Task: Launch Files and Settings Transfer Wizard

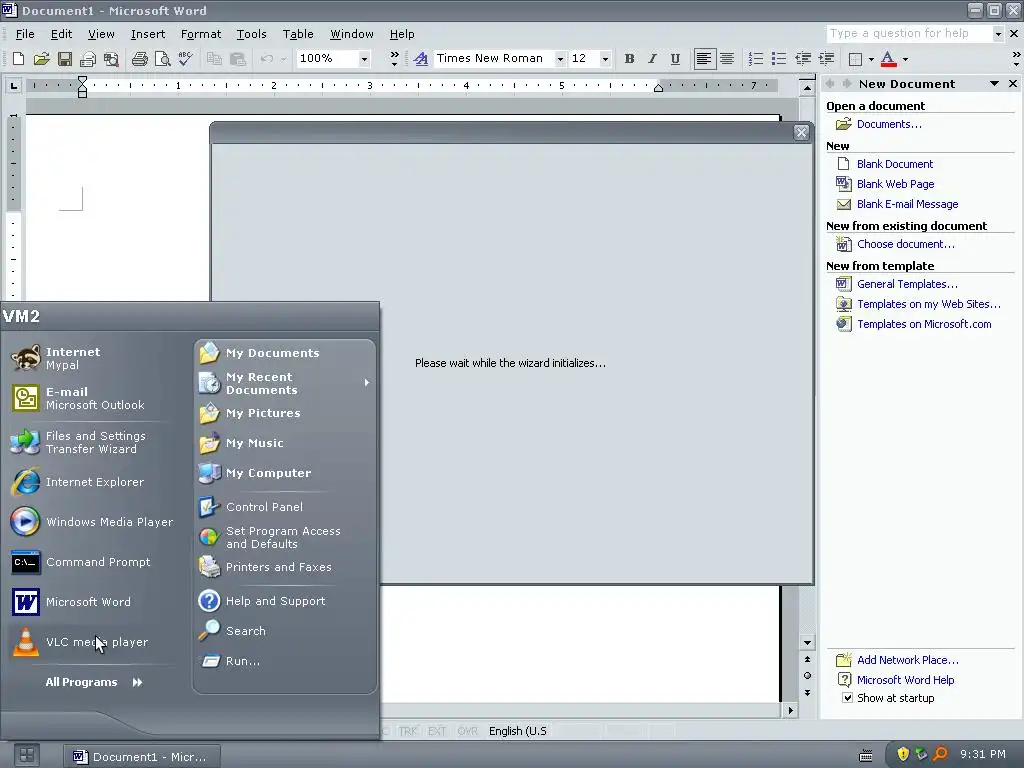Action: [x=93, y=442]
